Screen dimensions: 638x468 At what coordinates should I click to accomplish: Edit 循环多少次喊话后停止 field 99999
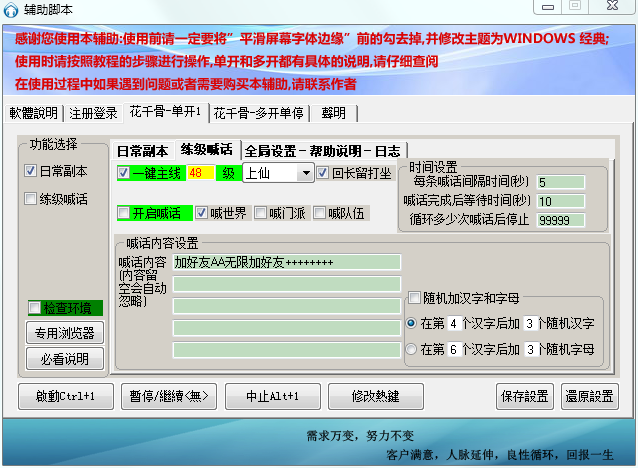561,220
